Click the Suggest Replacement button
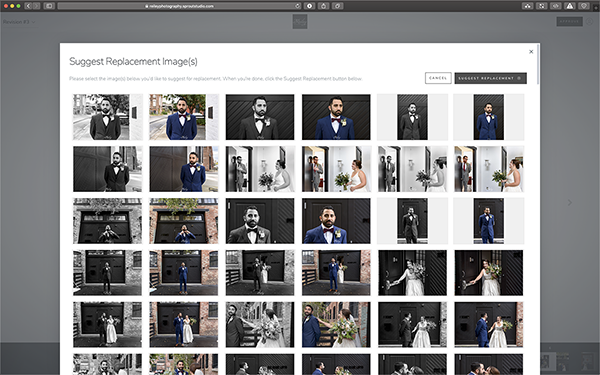Image resolution: width=600 pixels, height=375 pixels. [490, 78]
